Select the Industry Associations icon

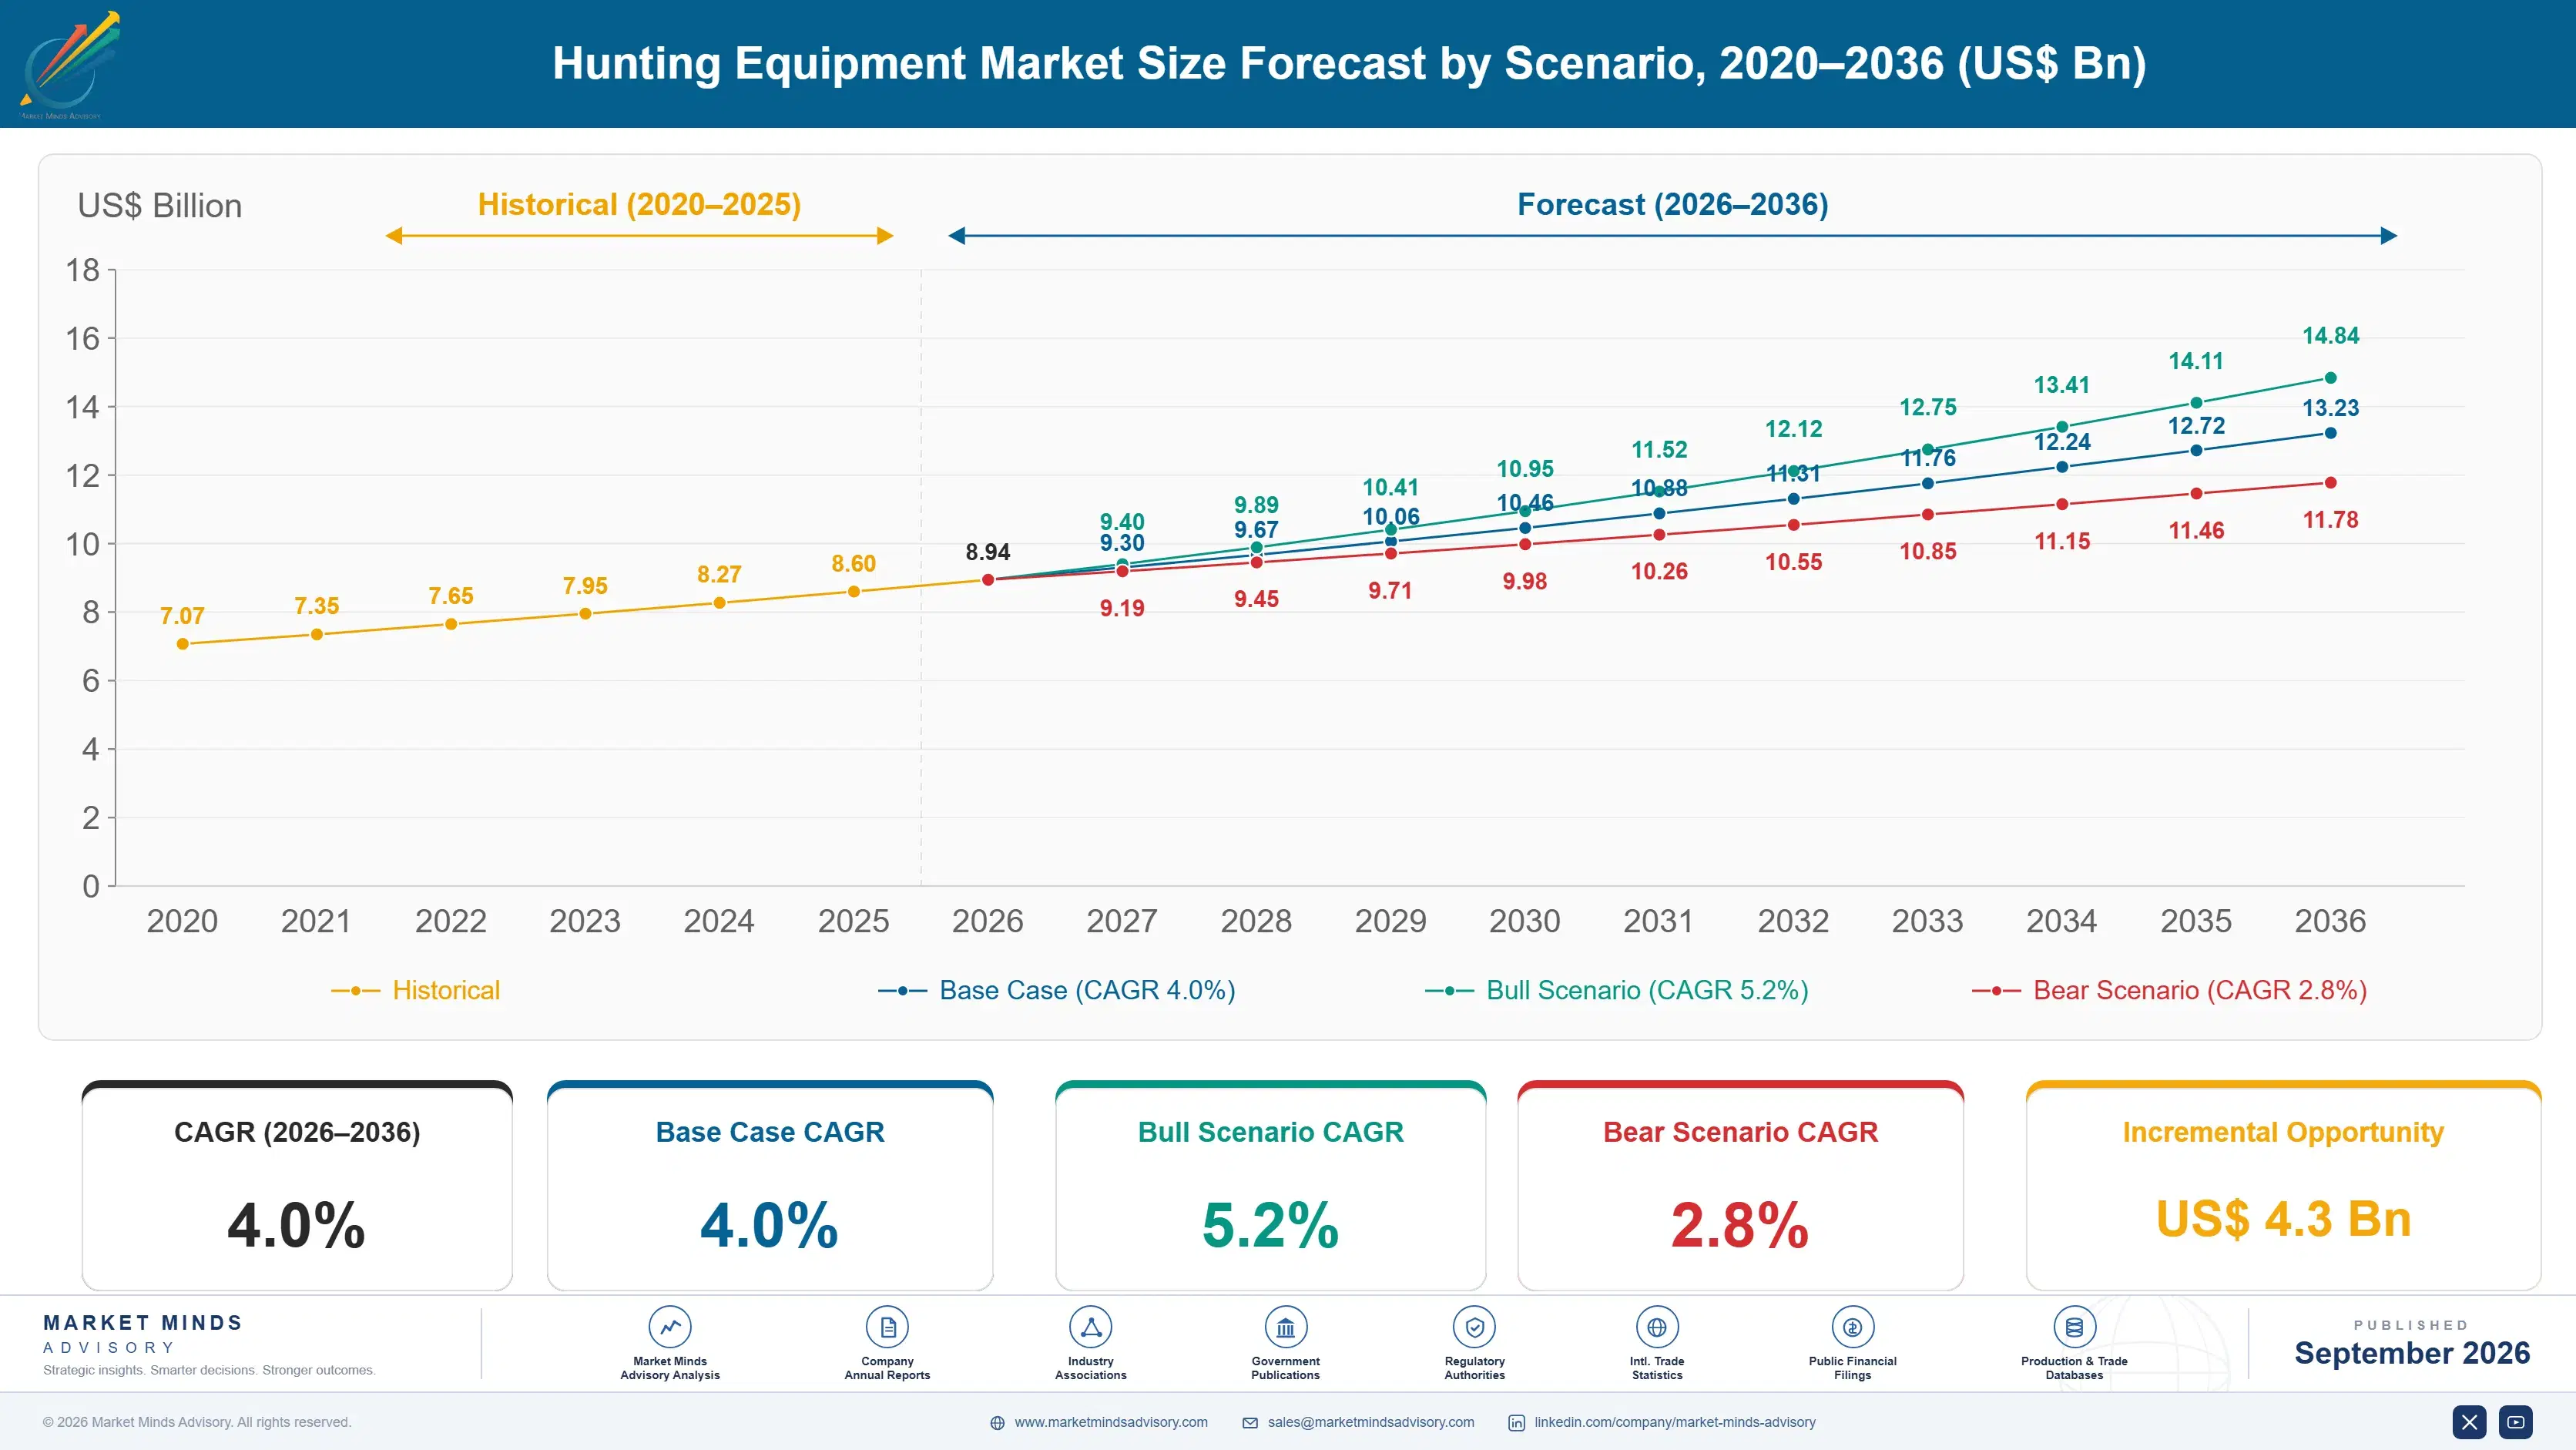[1090, 1327]
